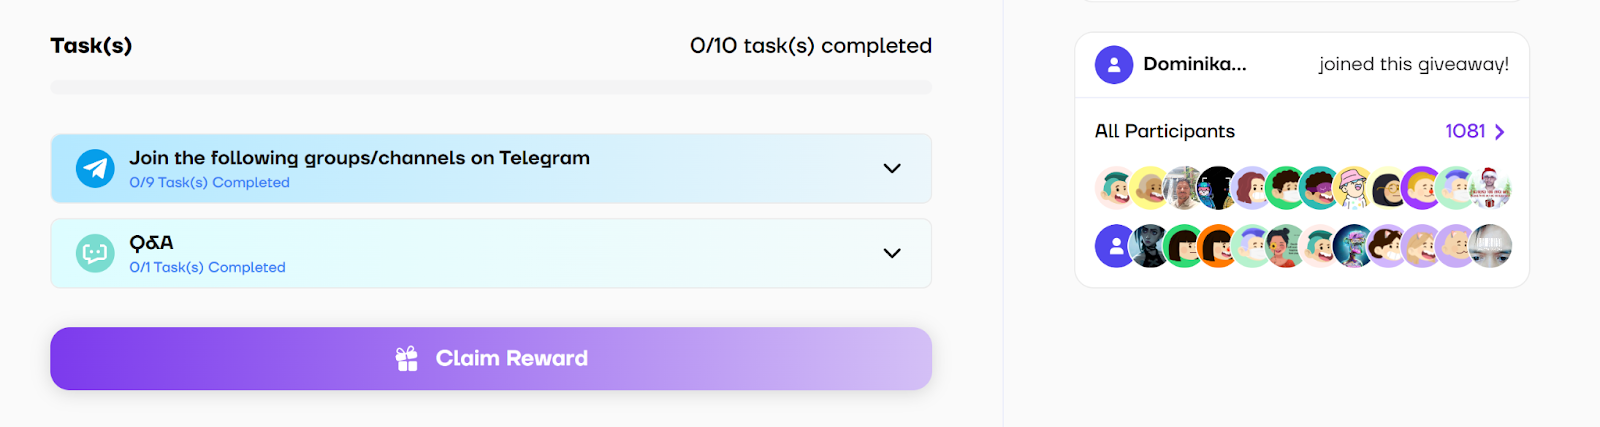Expand the Q&A task chevron
Image resolution: width=1600 pixels, height=427 pixels.
click(x=892, y=254)
